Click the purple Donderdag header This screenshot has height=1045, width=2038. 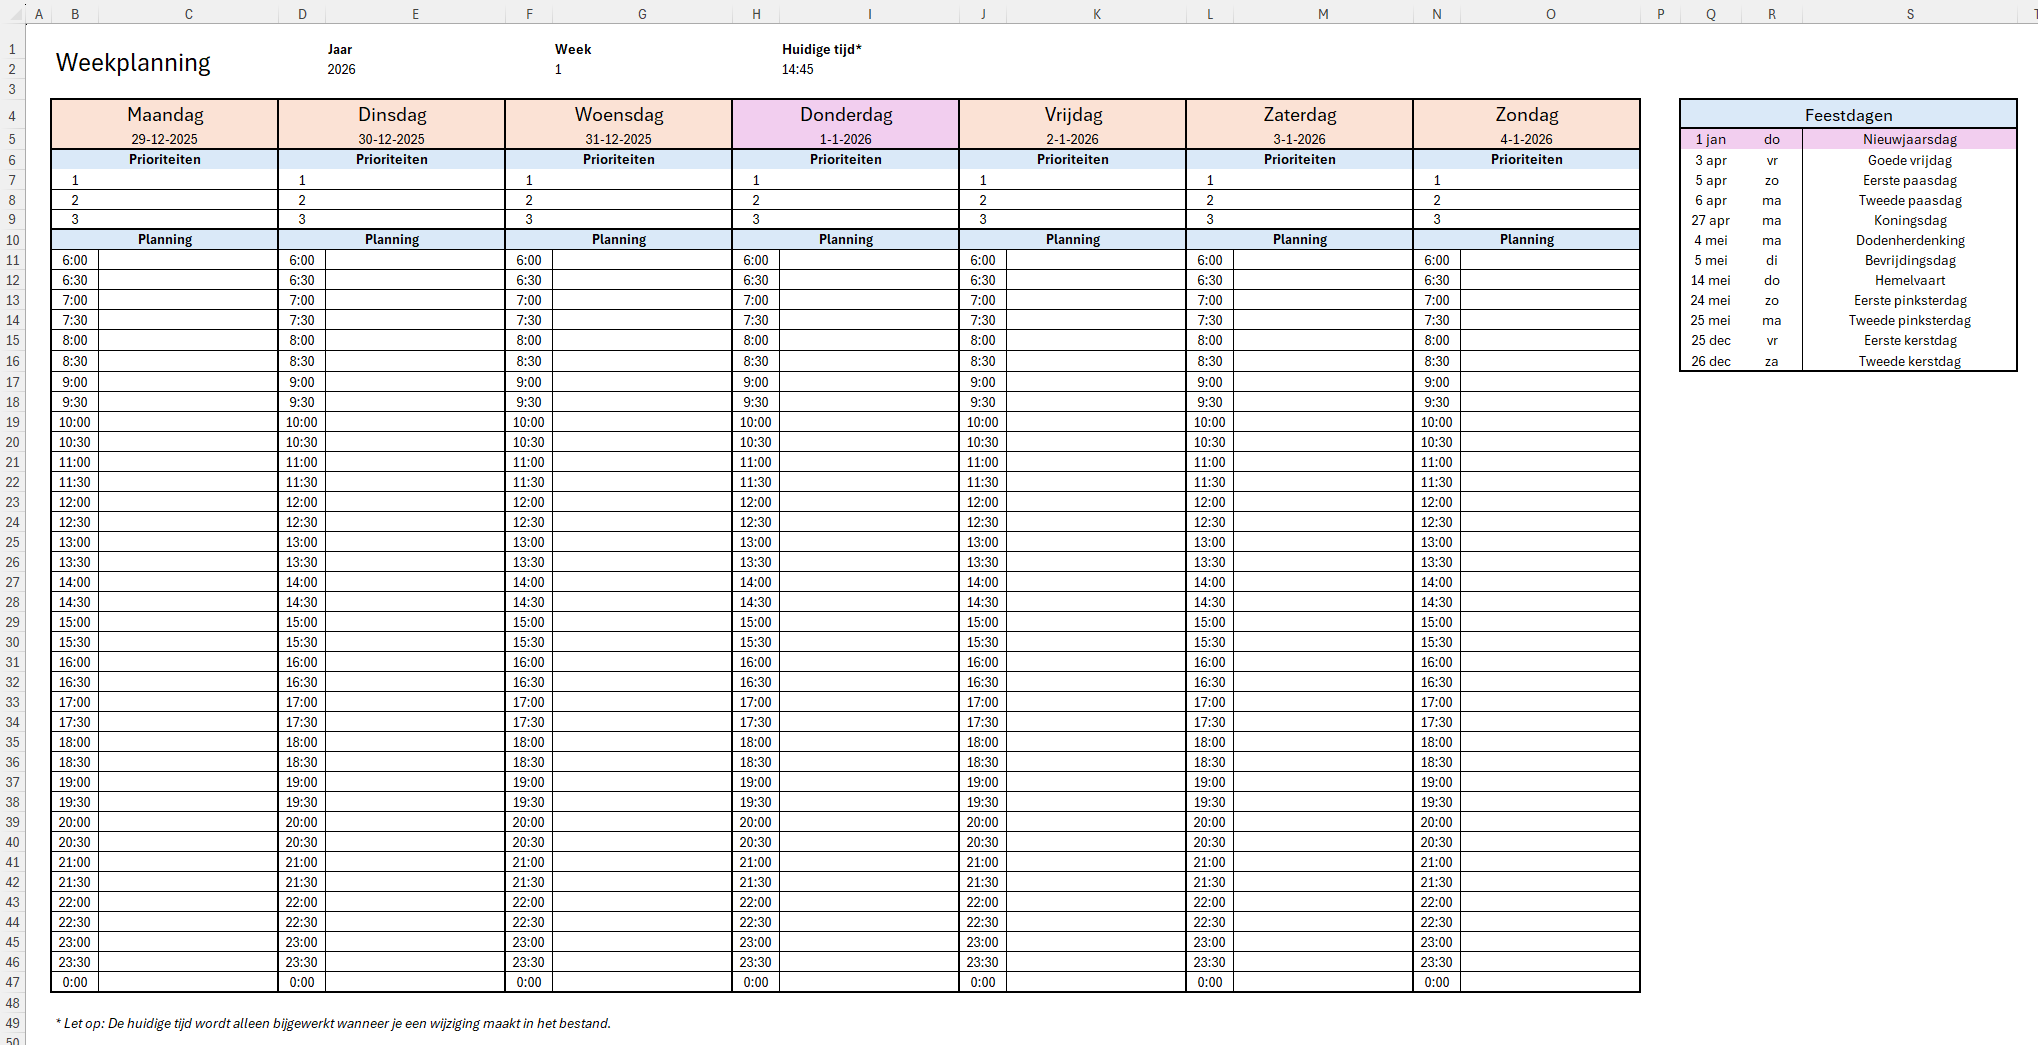coord(845,114)
